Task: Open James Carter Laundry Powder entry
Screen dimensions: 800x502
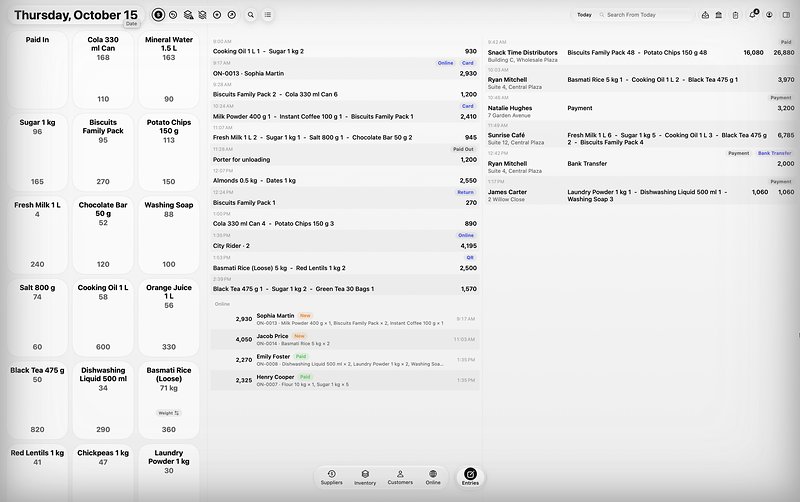Action: point(641,191)
